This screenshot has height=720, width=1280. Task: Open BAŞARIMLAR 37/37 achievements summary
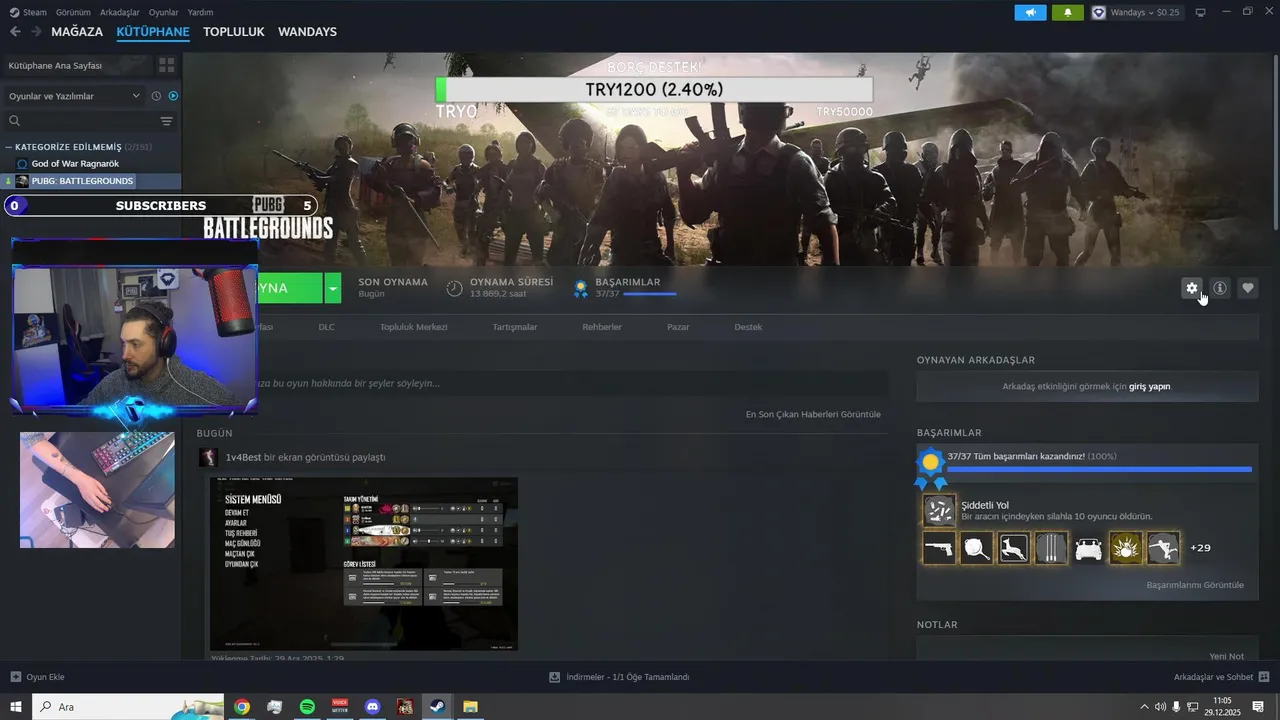click(625, 288)
